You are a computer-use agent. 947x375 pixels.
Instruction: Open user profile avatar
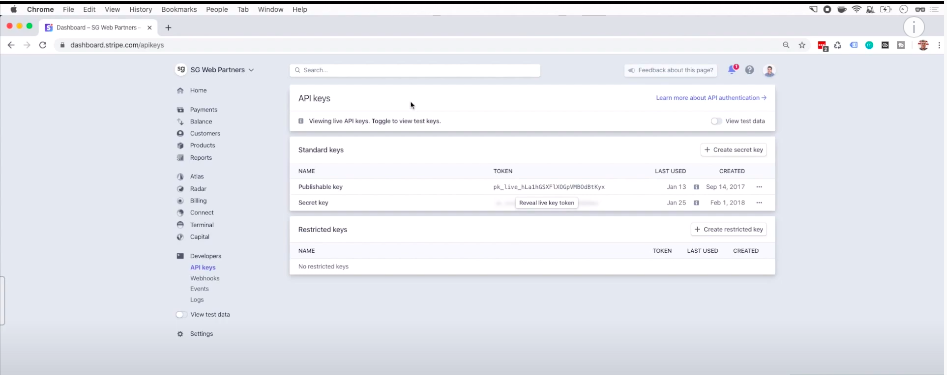pyautogui.click(x=769, y=71)
